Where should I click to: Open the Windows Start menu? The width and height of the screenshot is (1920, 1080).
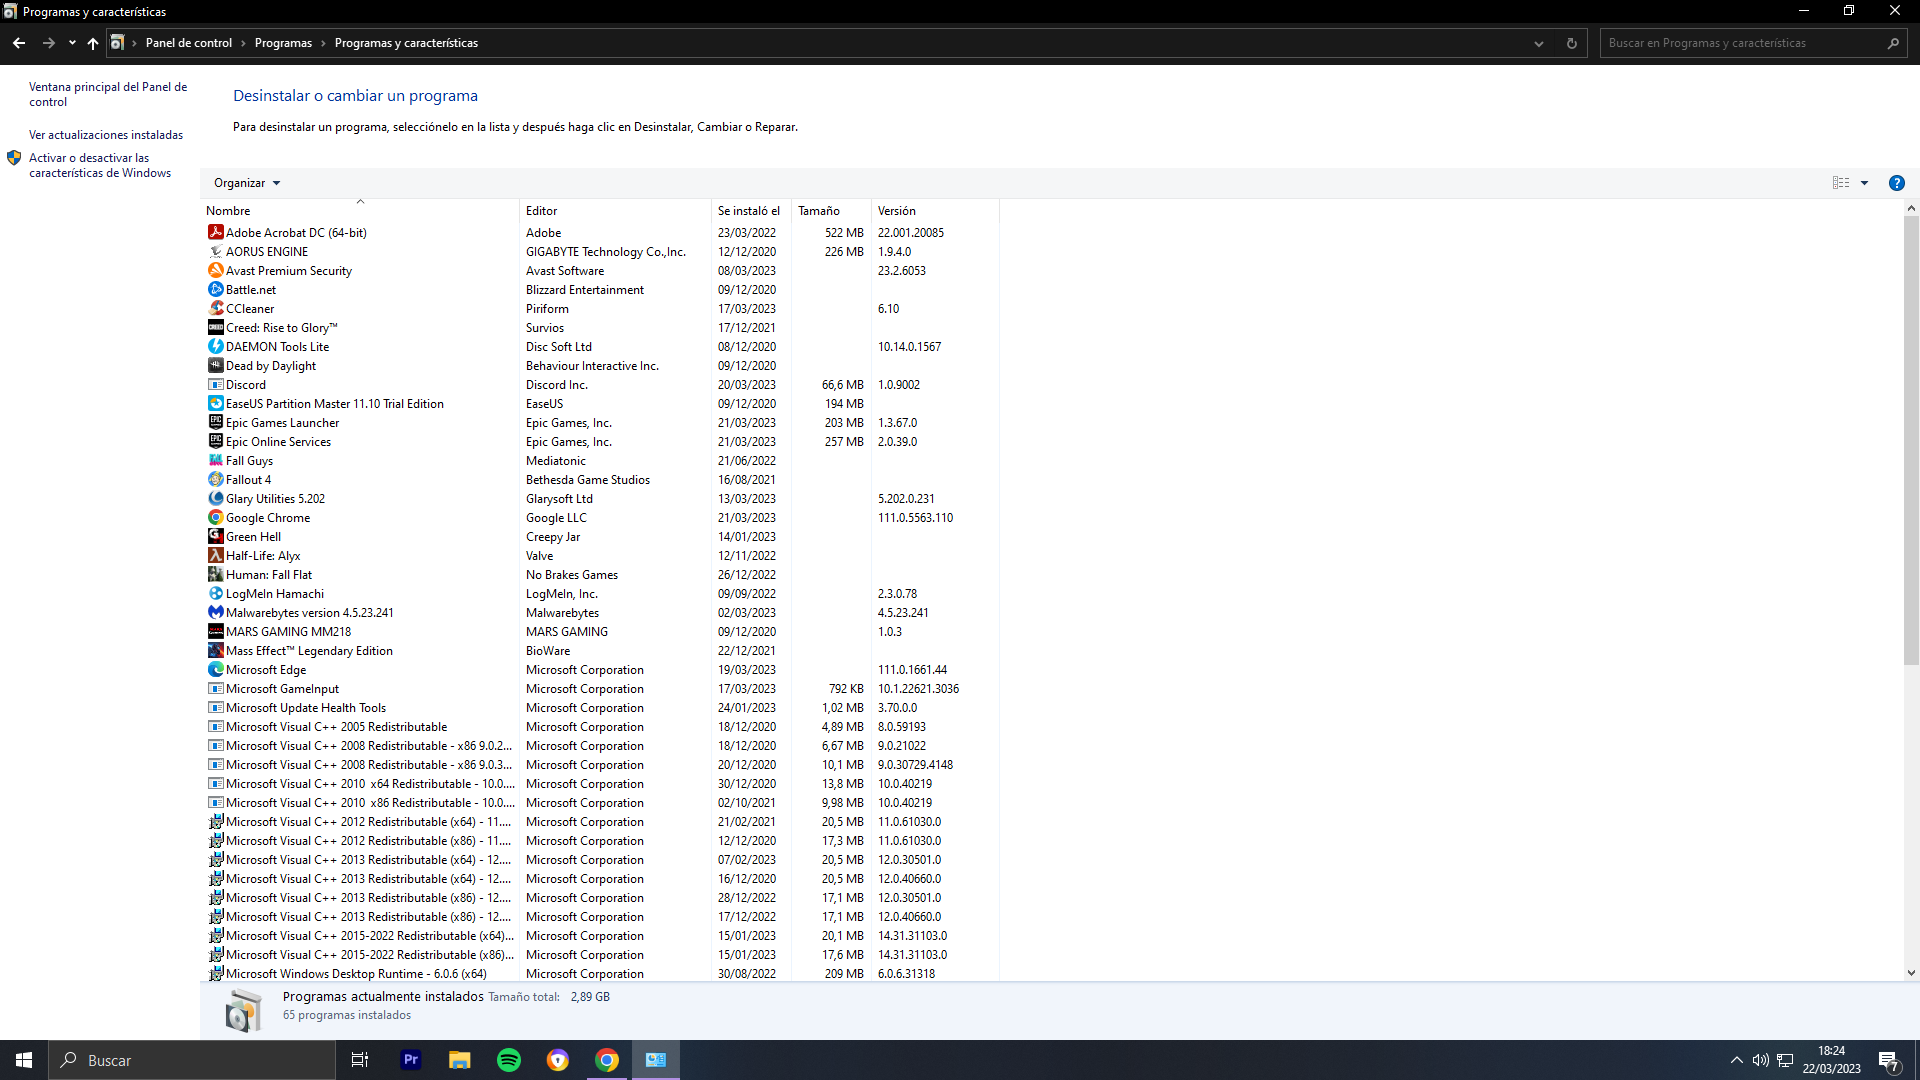[x=24, y=1060]
